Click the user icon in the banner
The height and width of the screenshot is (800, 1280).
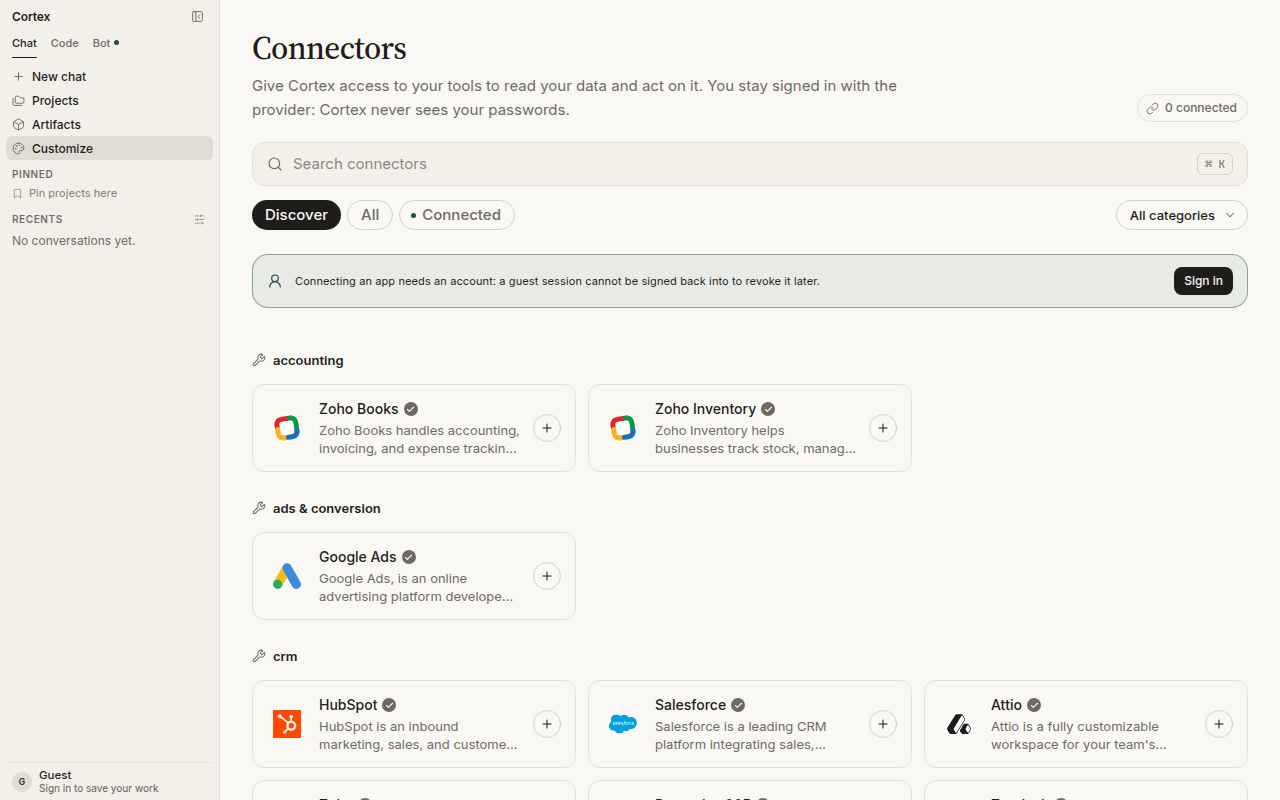pyautogui.click(x=275, y=281)
